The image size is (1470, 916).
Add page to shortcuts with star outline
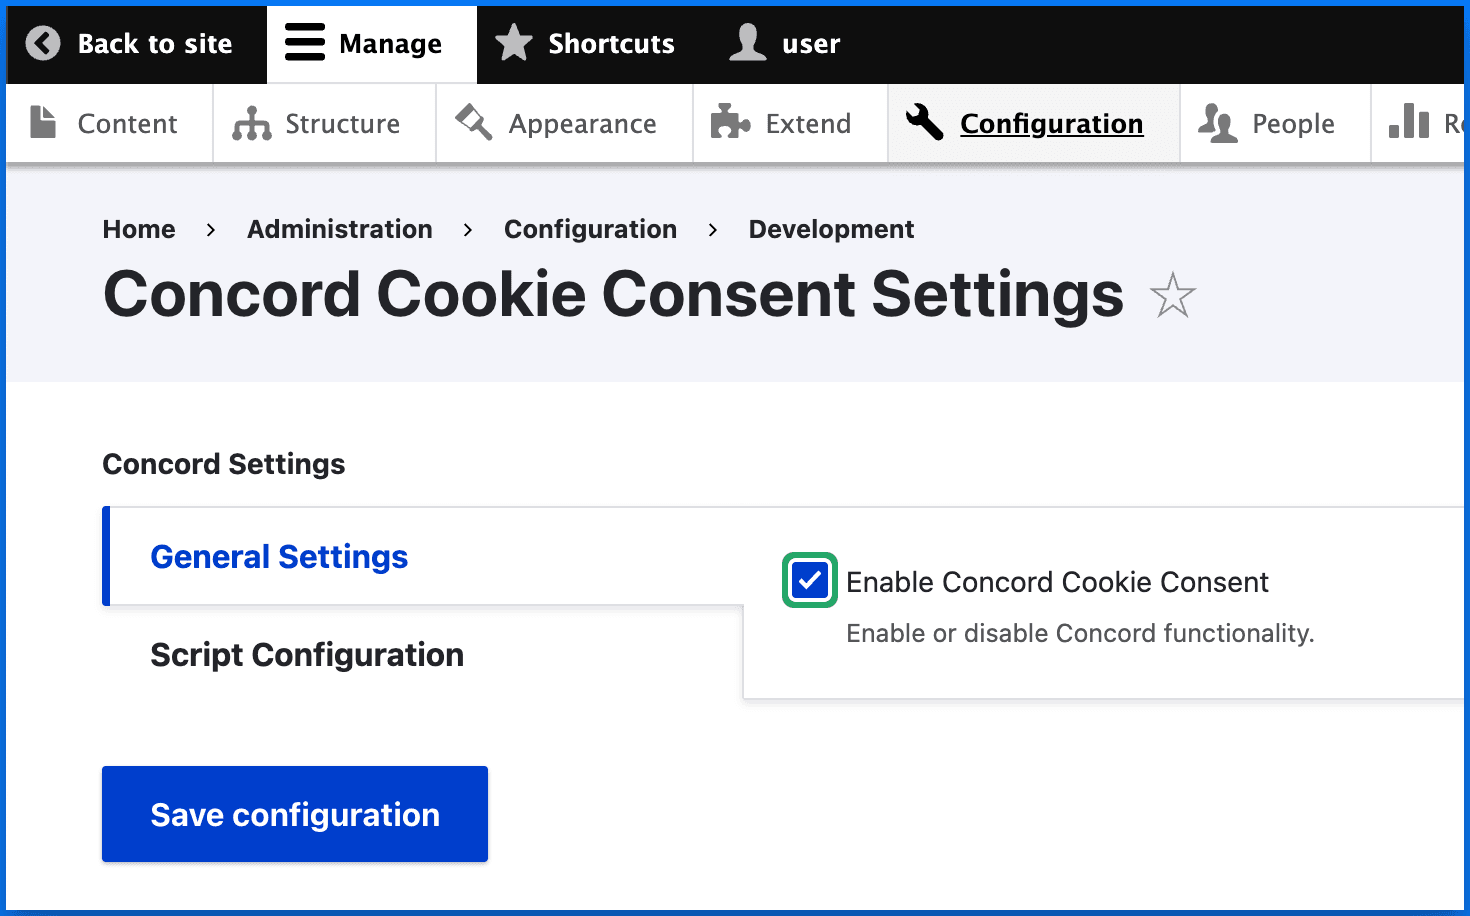[x=1172, y=296]
